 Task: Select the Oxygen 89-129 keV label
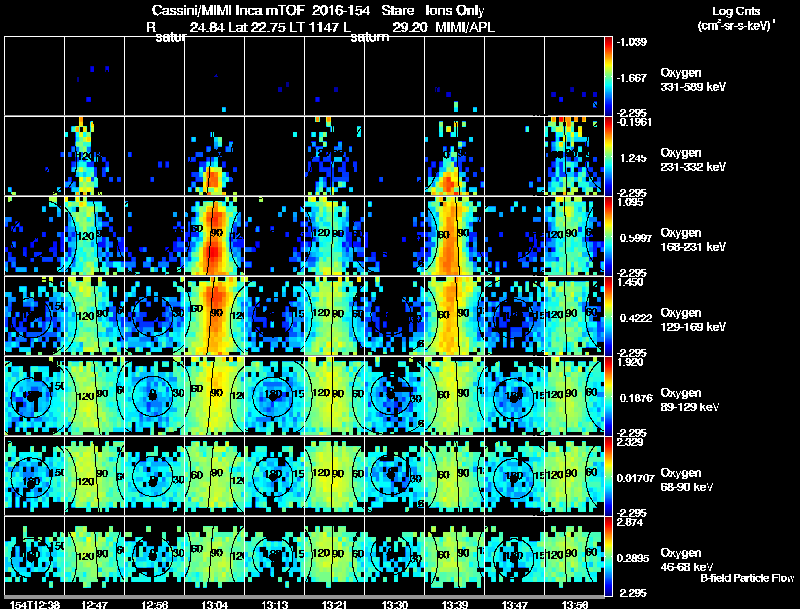(690, 400)
